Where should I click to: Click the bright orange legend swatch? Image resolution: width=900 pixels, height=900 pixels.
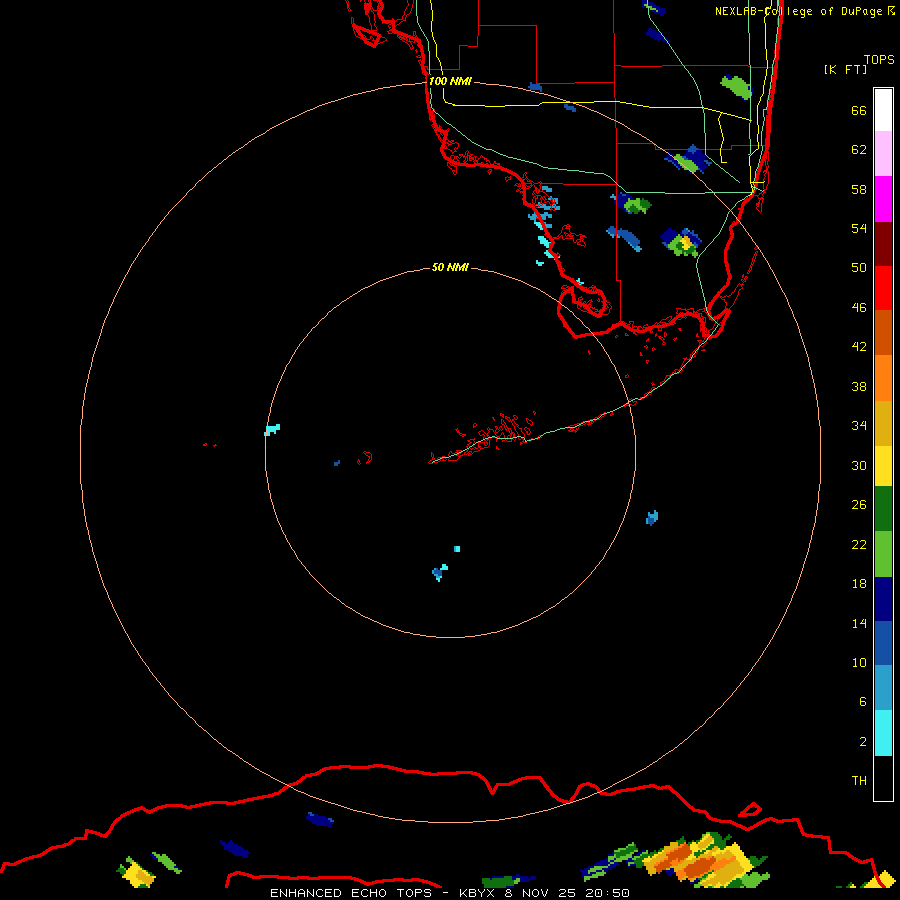(883, 378)
